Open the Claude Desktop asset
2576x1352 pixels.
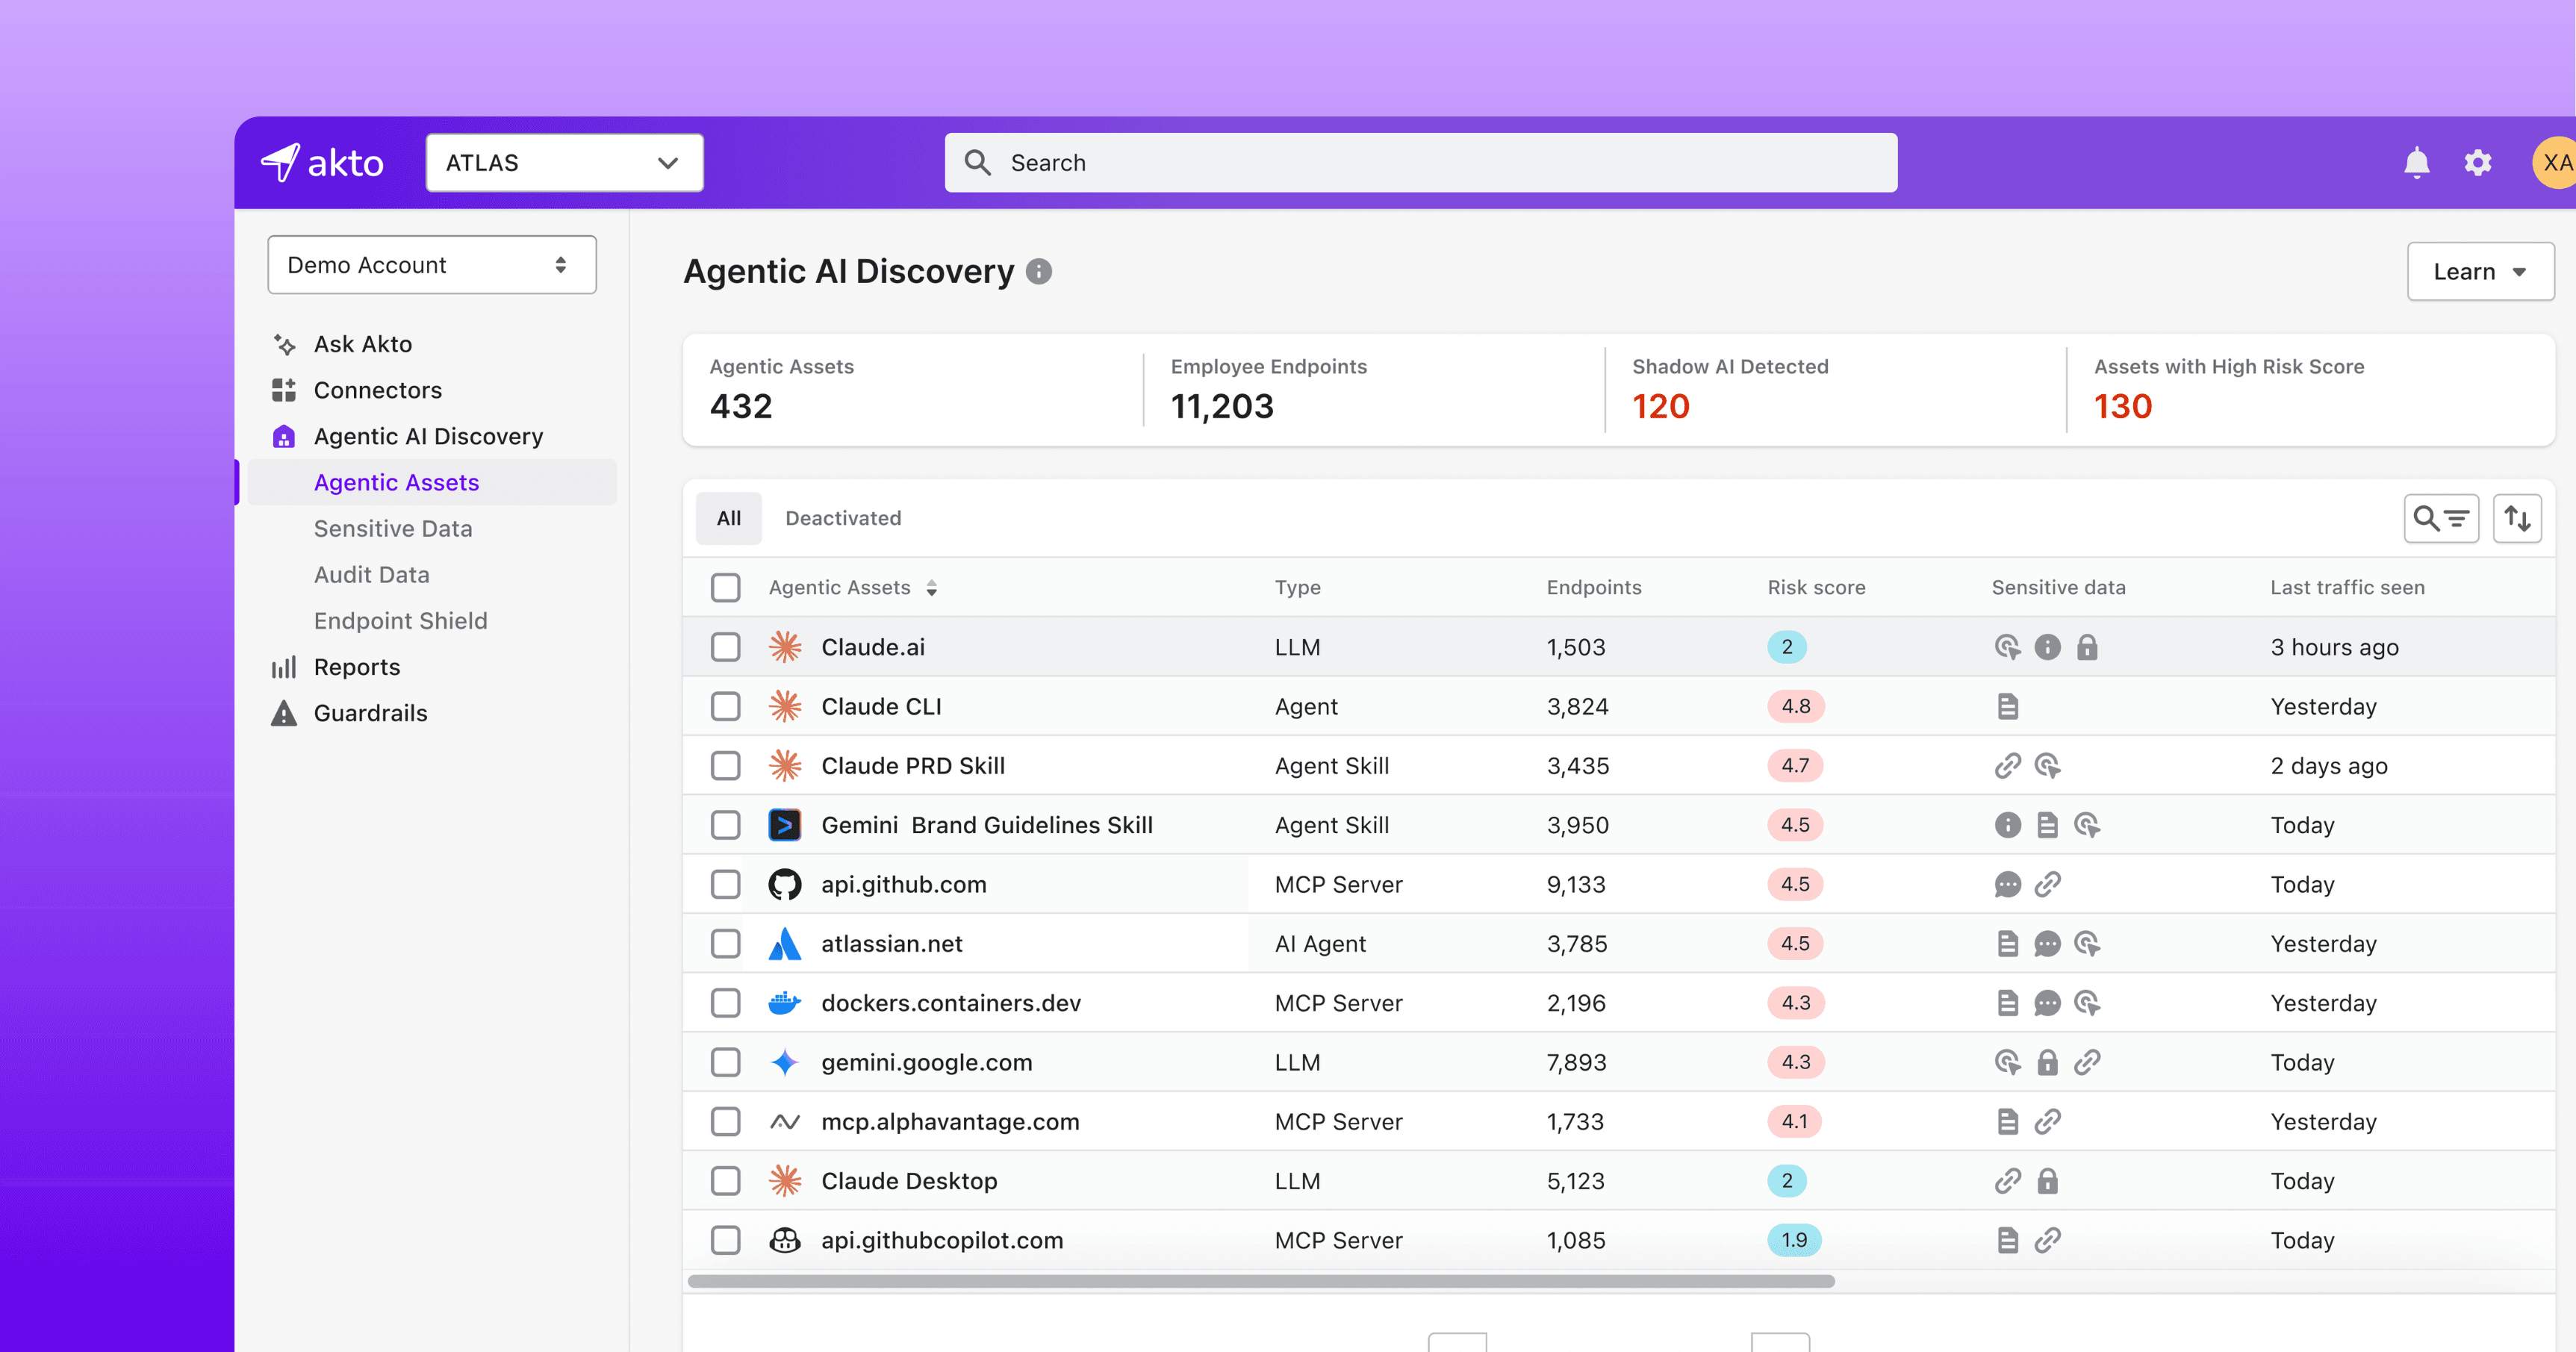tap(909, 1181)
